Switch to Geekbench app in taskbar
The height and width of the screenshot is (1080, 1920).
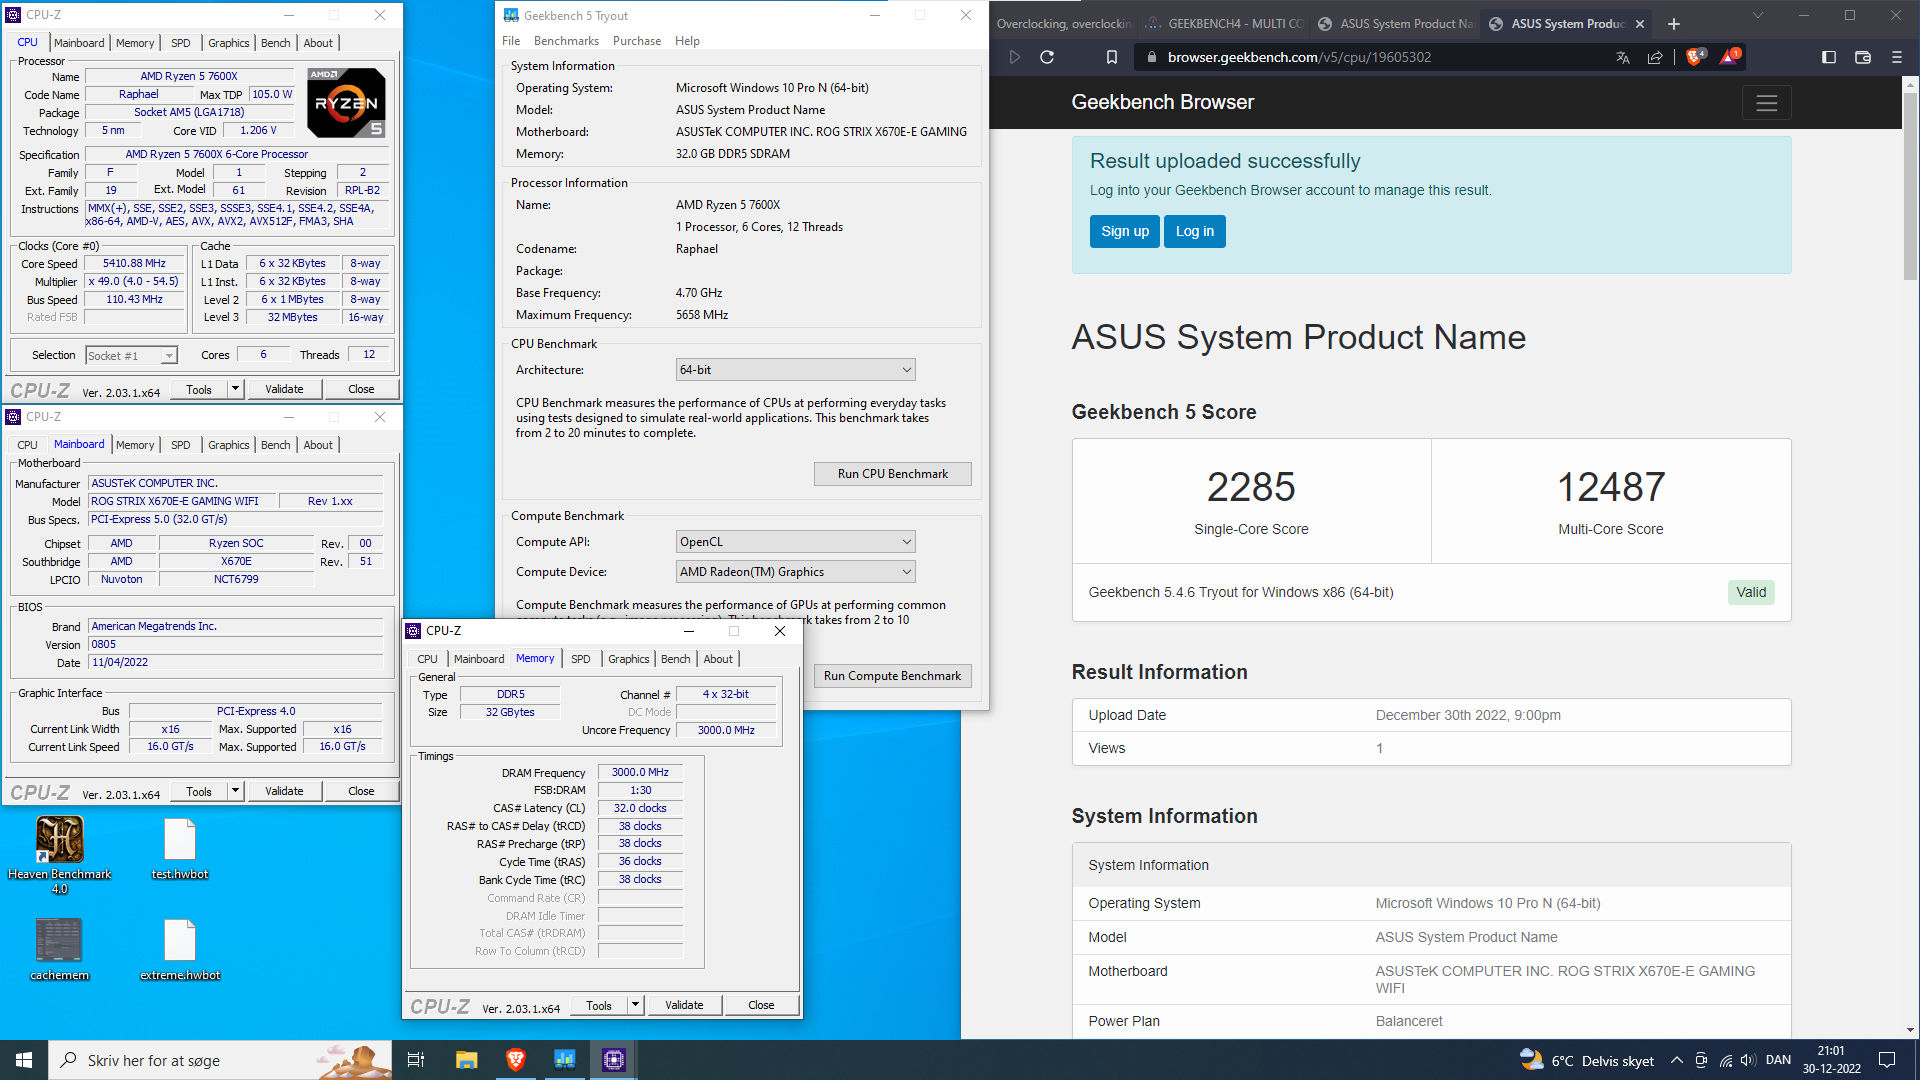[565, 1060]
